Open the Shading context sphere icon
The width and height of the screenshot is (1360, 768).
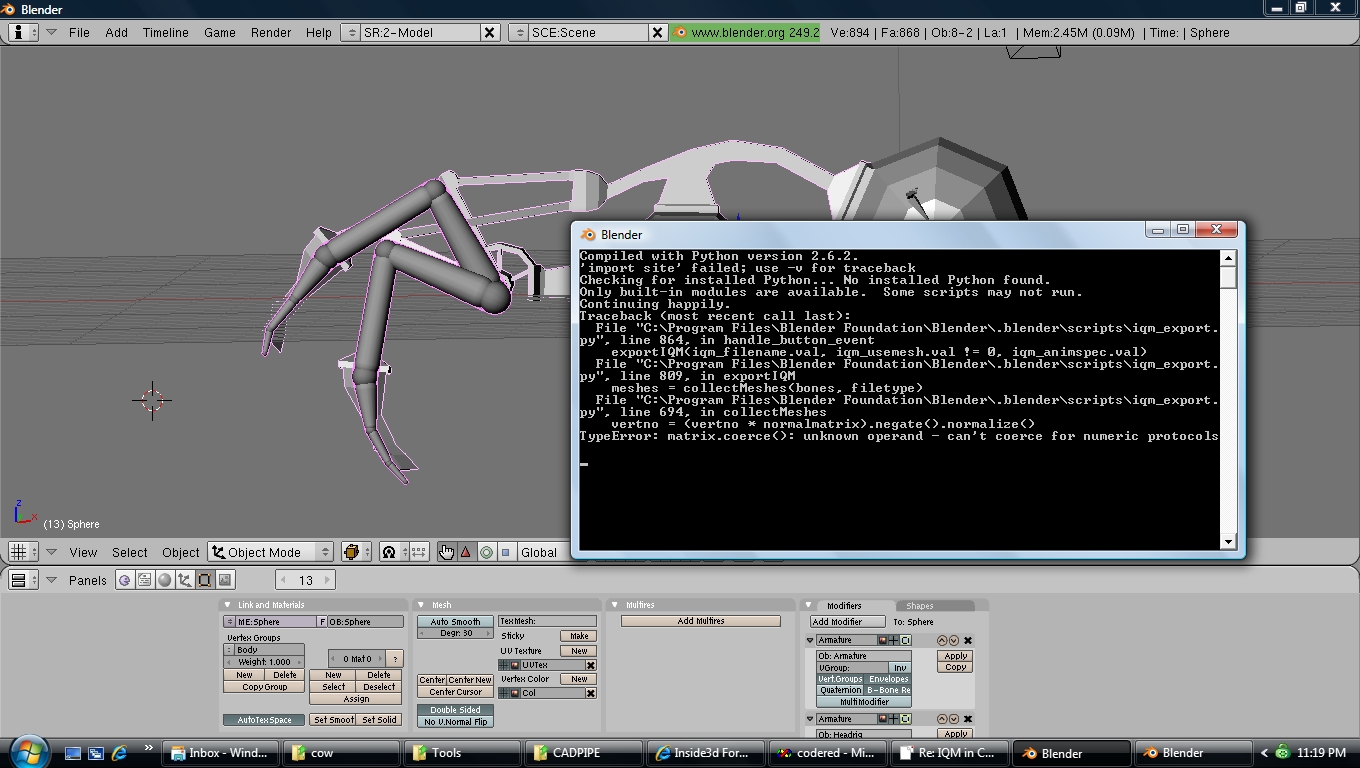pos(164,580)
